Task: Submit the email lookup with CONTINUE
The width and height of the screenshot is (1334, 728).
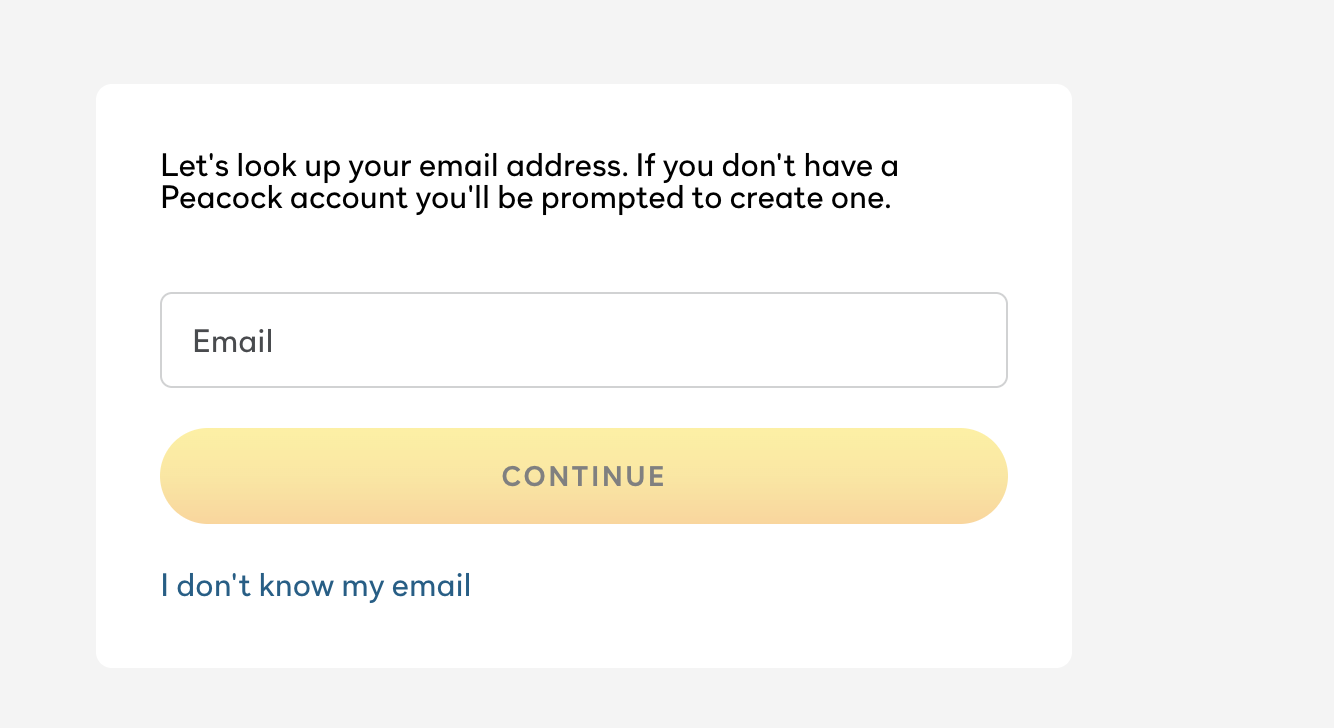Action: click(583, 476)
